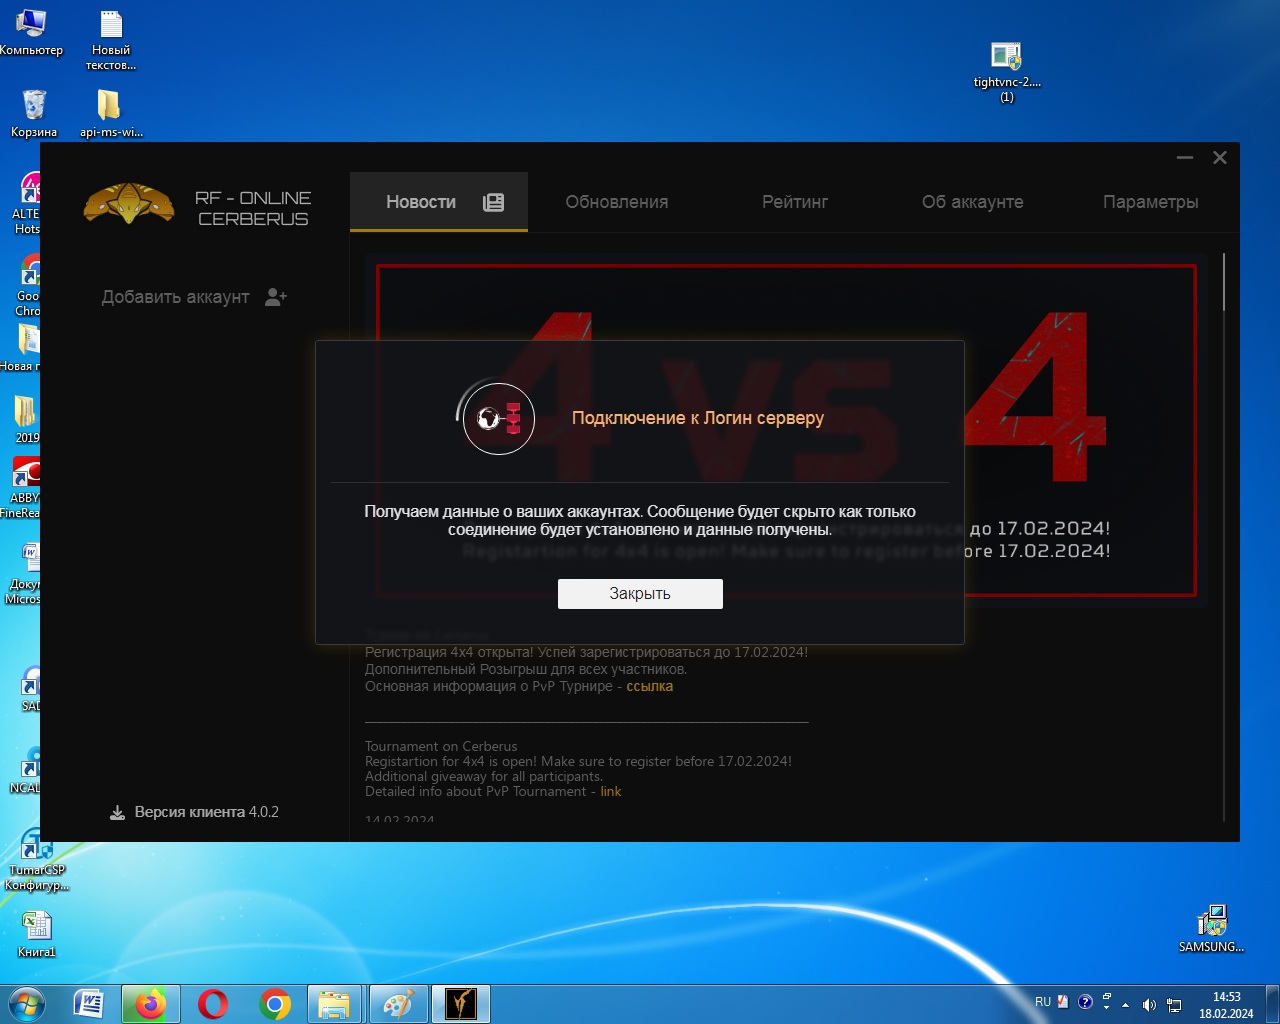Click the login server connection spinner icon
This screenshot has height=1024, width=1280.
pyautogui.click(x=498, y=418)
